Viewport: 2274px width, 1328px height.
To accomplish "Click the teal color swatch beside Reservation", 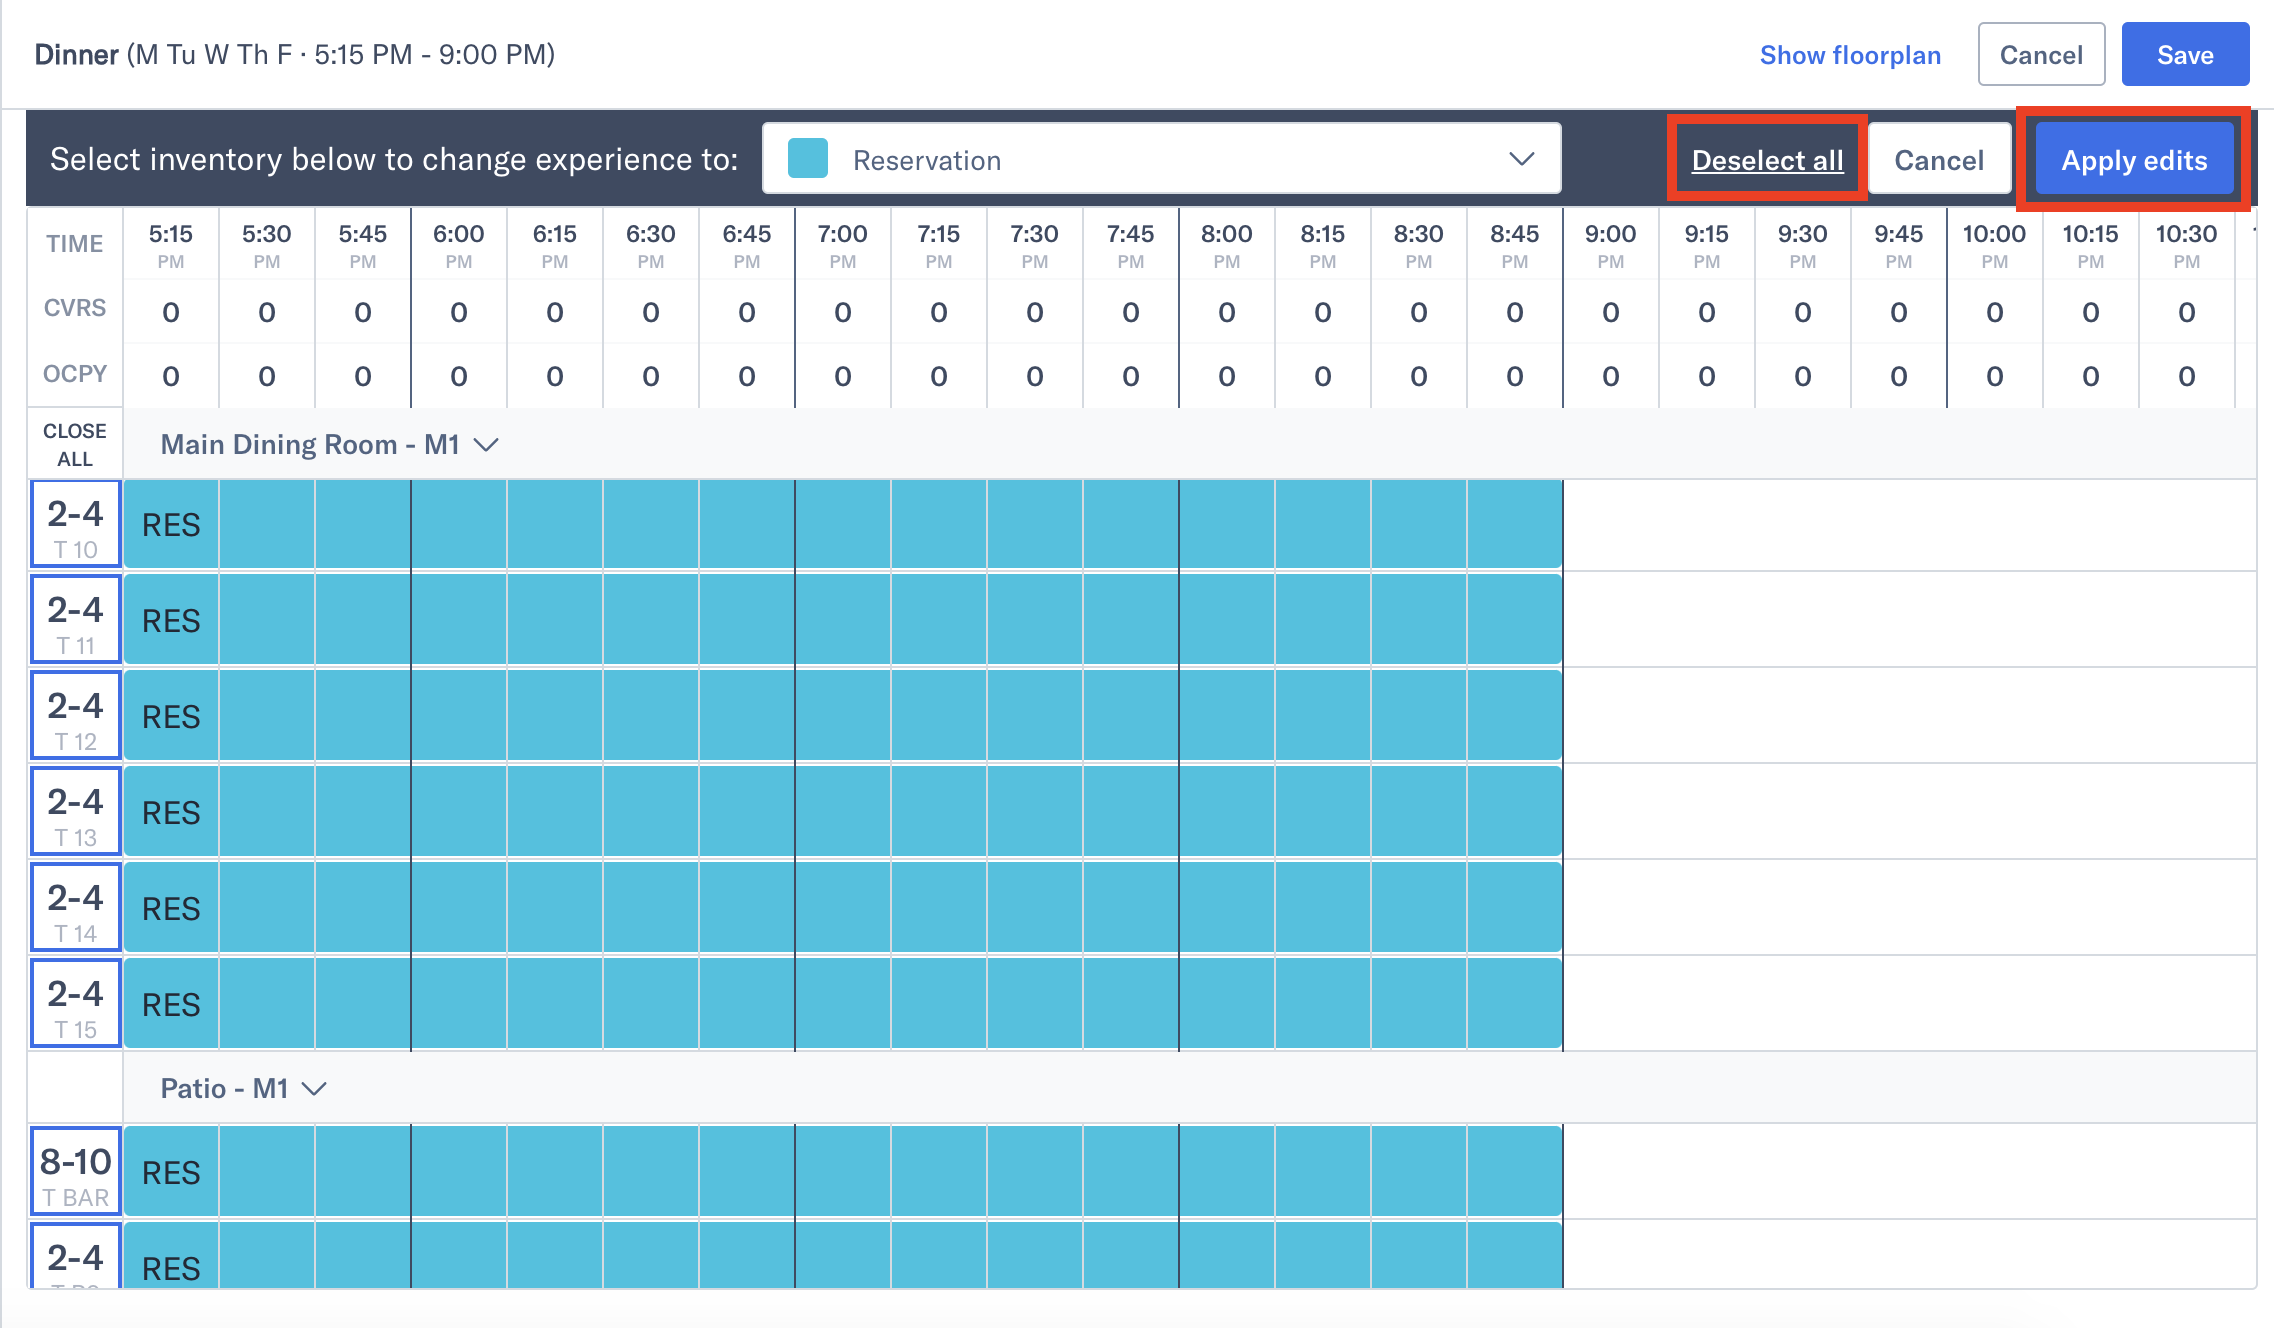I will click(807, 157).
